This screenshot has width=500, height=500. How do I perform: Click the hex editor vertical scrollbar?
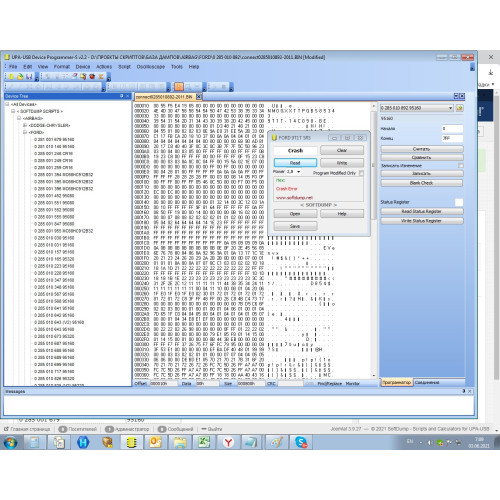click(373, 241)
